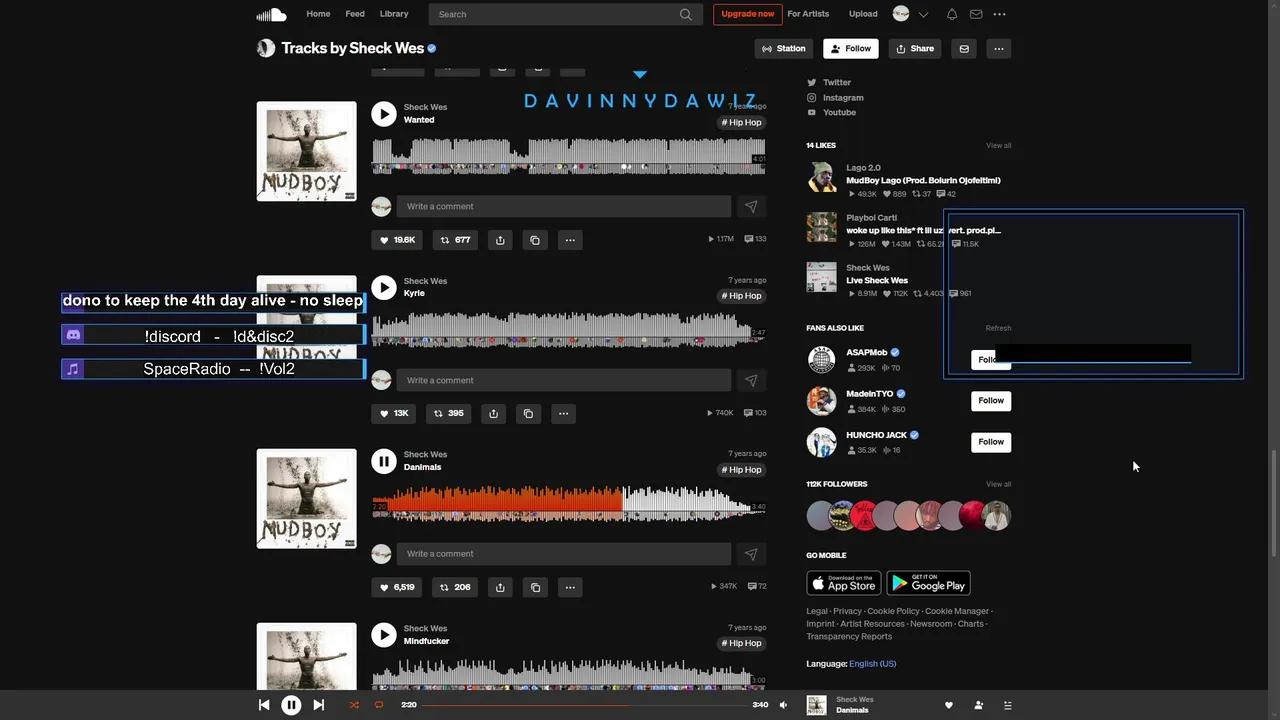Viewport: 1280px width, 720px height.
Task: Click the SoundCloud logo
Action: tap(271, 14)
